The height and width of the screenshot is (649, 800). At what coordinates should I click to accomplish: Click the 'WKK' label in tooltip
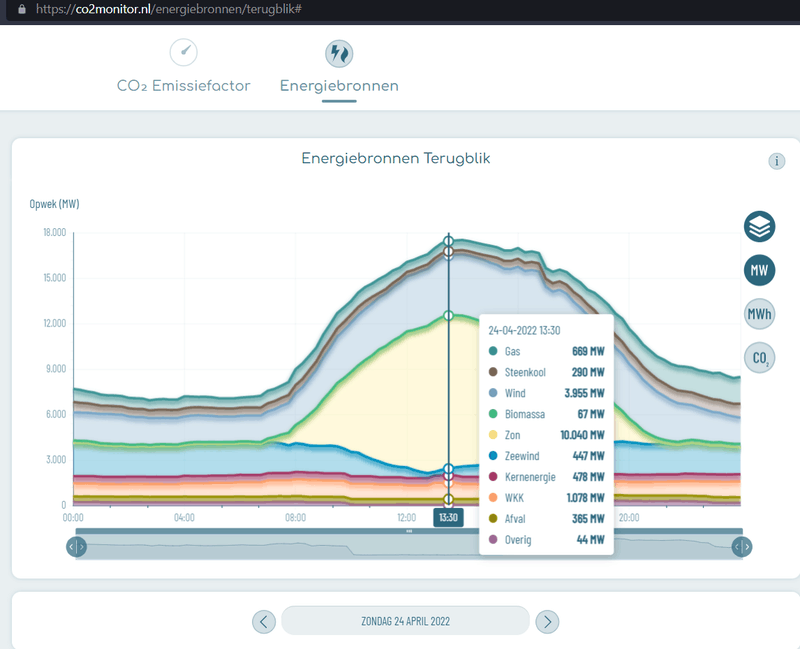coord(514,498)
